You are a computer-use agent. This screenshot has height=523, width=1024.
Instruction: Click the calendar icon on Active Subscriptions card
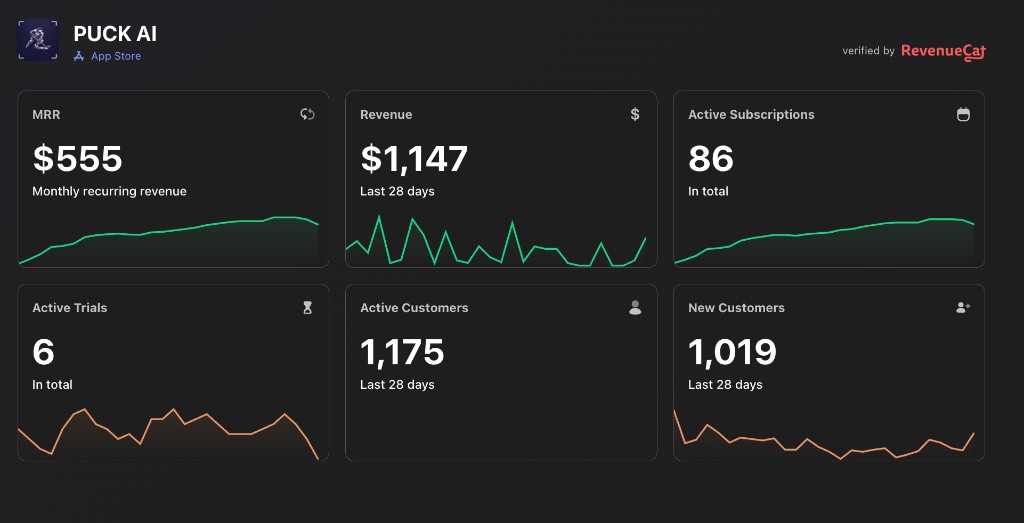[x=963, y=114]
